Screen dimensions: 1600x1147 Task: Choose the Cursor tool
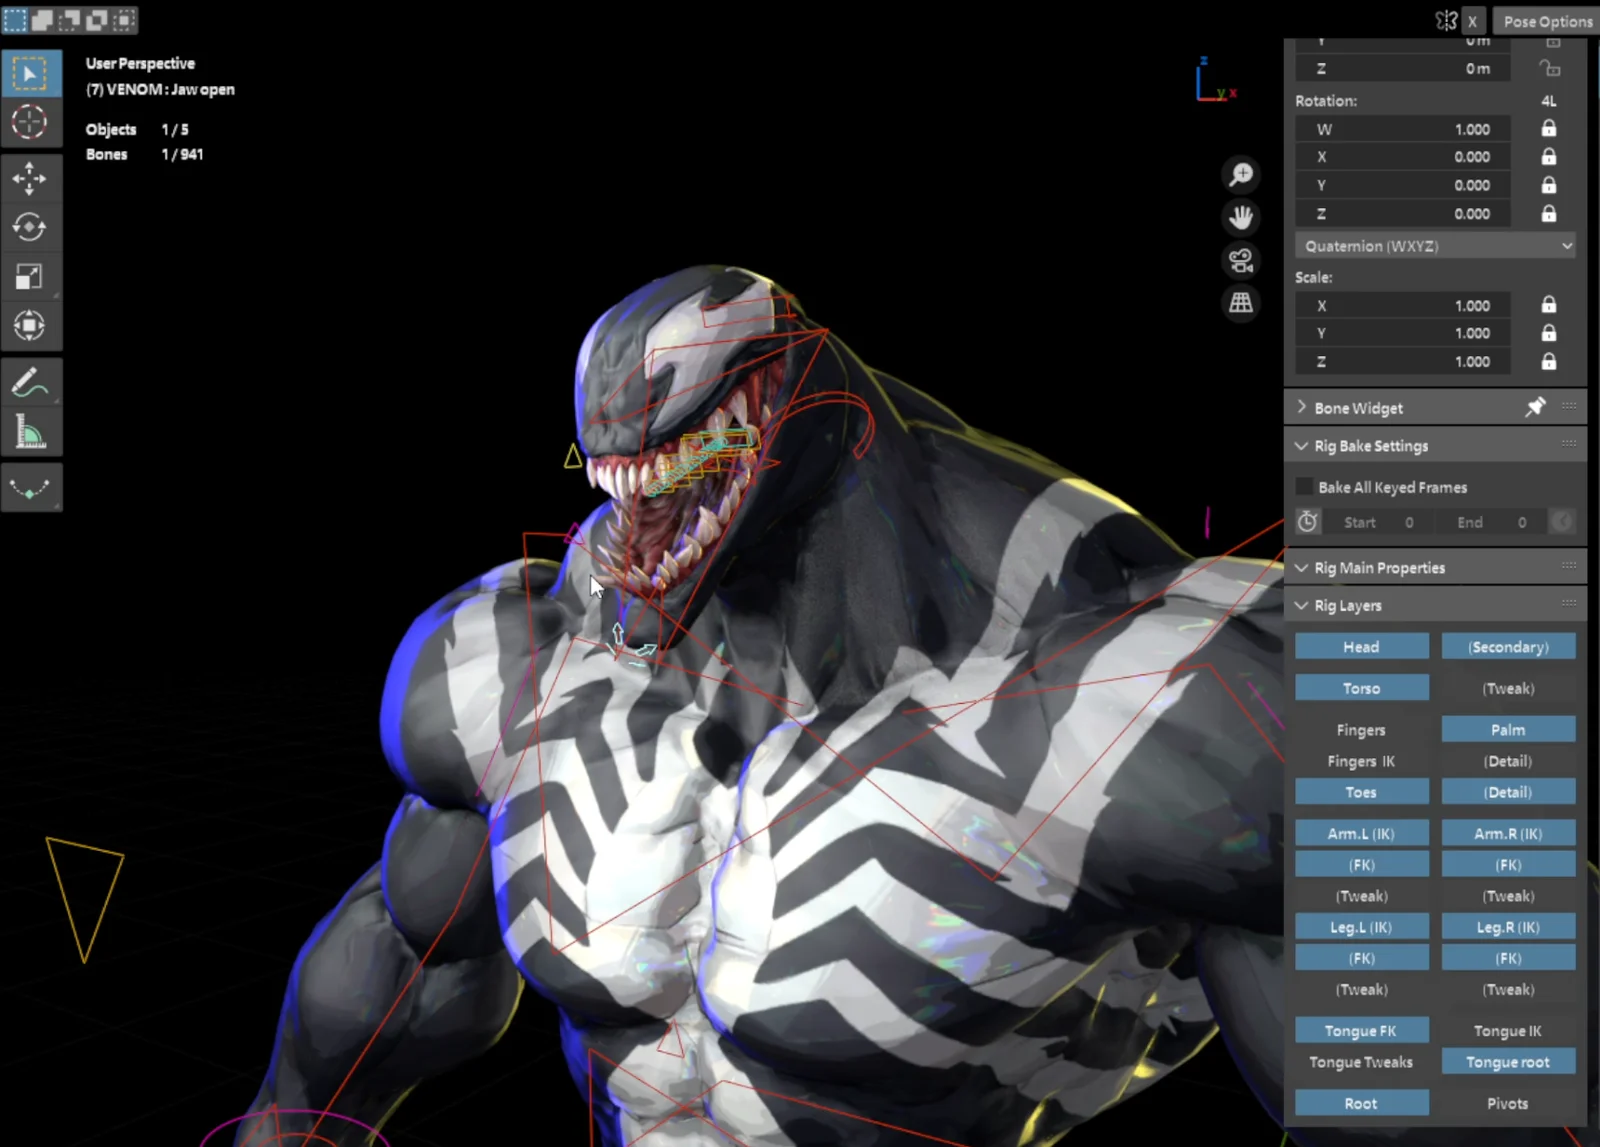pos(31,122)
